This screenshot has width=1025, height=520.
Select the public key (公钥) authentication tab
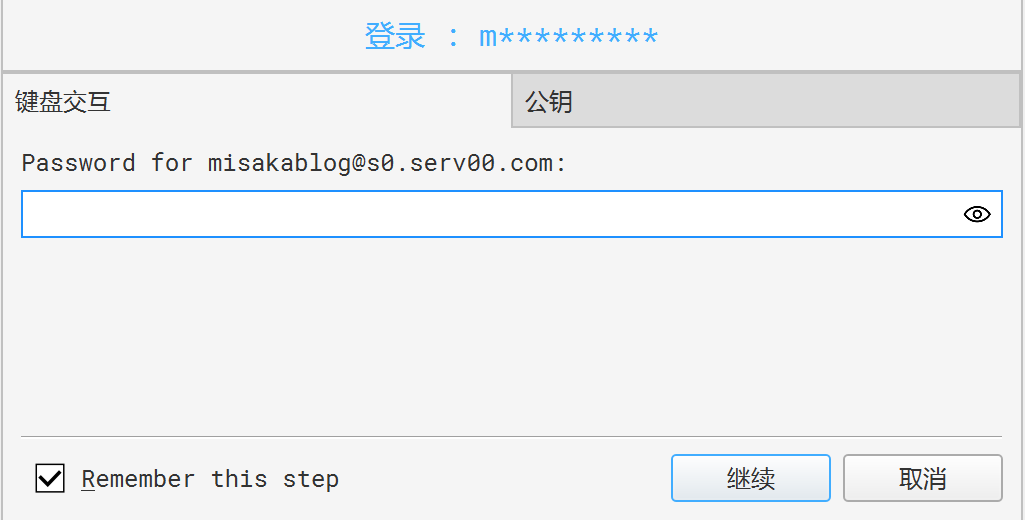point(549,101)
